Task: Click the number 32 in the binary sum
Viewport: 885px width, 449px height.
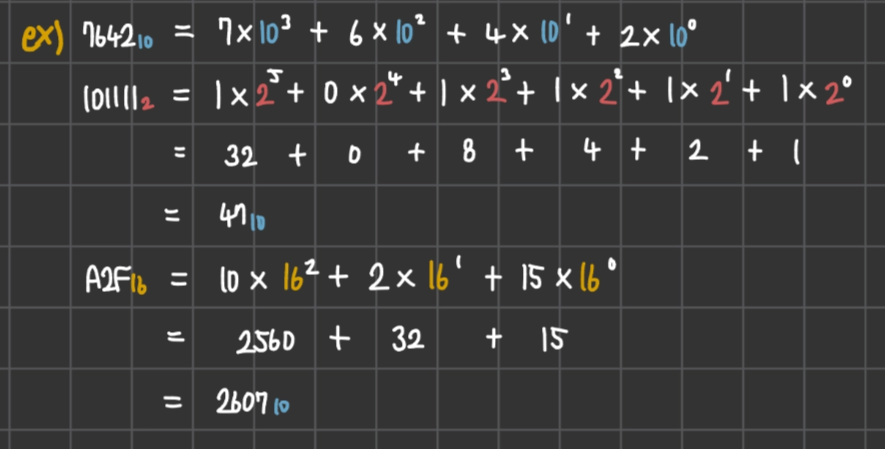Action: (x=240, y=156)
